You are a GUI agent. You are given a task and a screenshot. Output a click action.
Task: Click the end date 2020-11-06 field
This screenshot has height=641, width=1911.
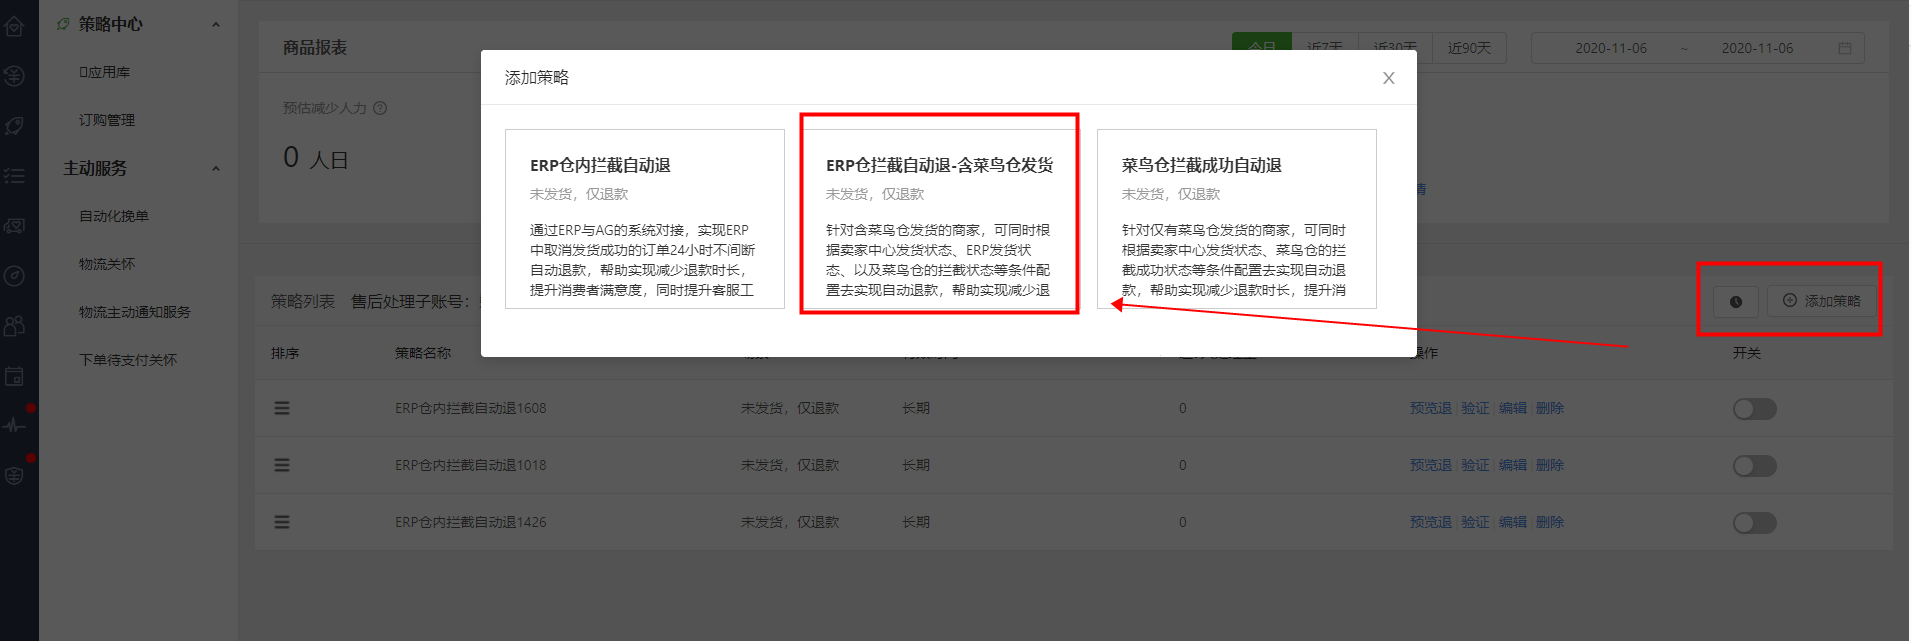[1757, 48]
